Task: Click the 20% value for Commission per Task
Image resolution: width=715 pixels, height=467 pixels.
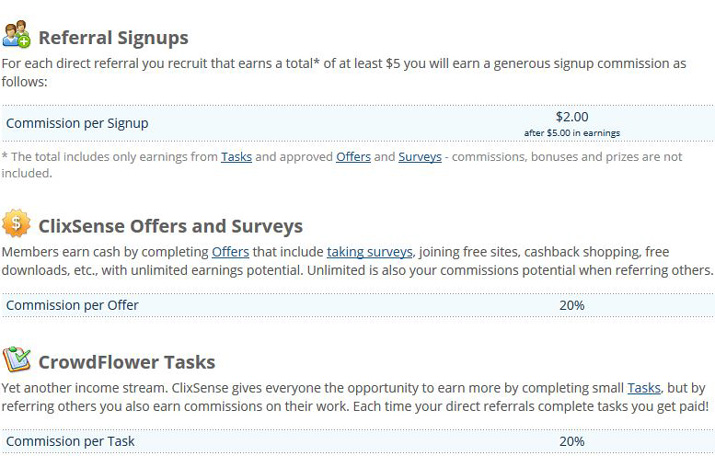Action: tap(572, 441)
